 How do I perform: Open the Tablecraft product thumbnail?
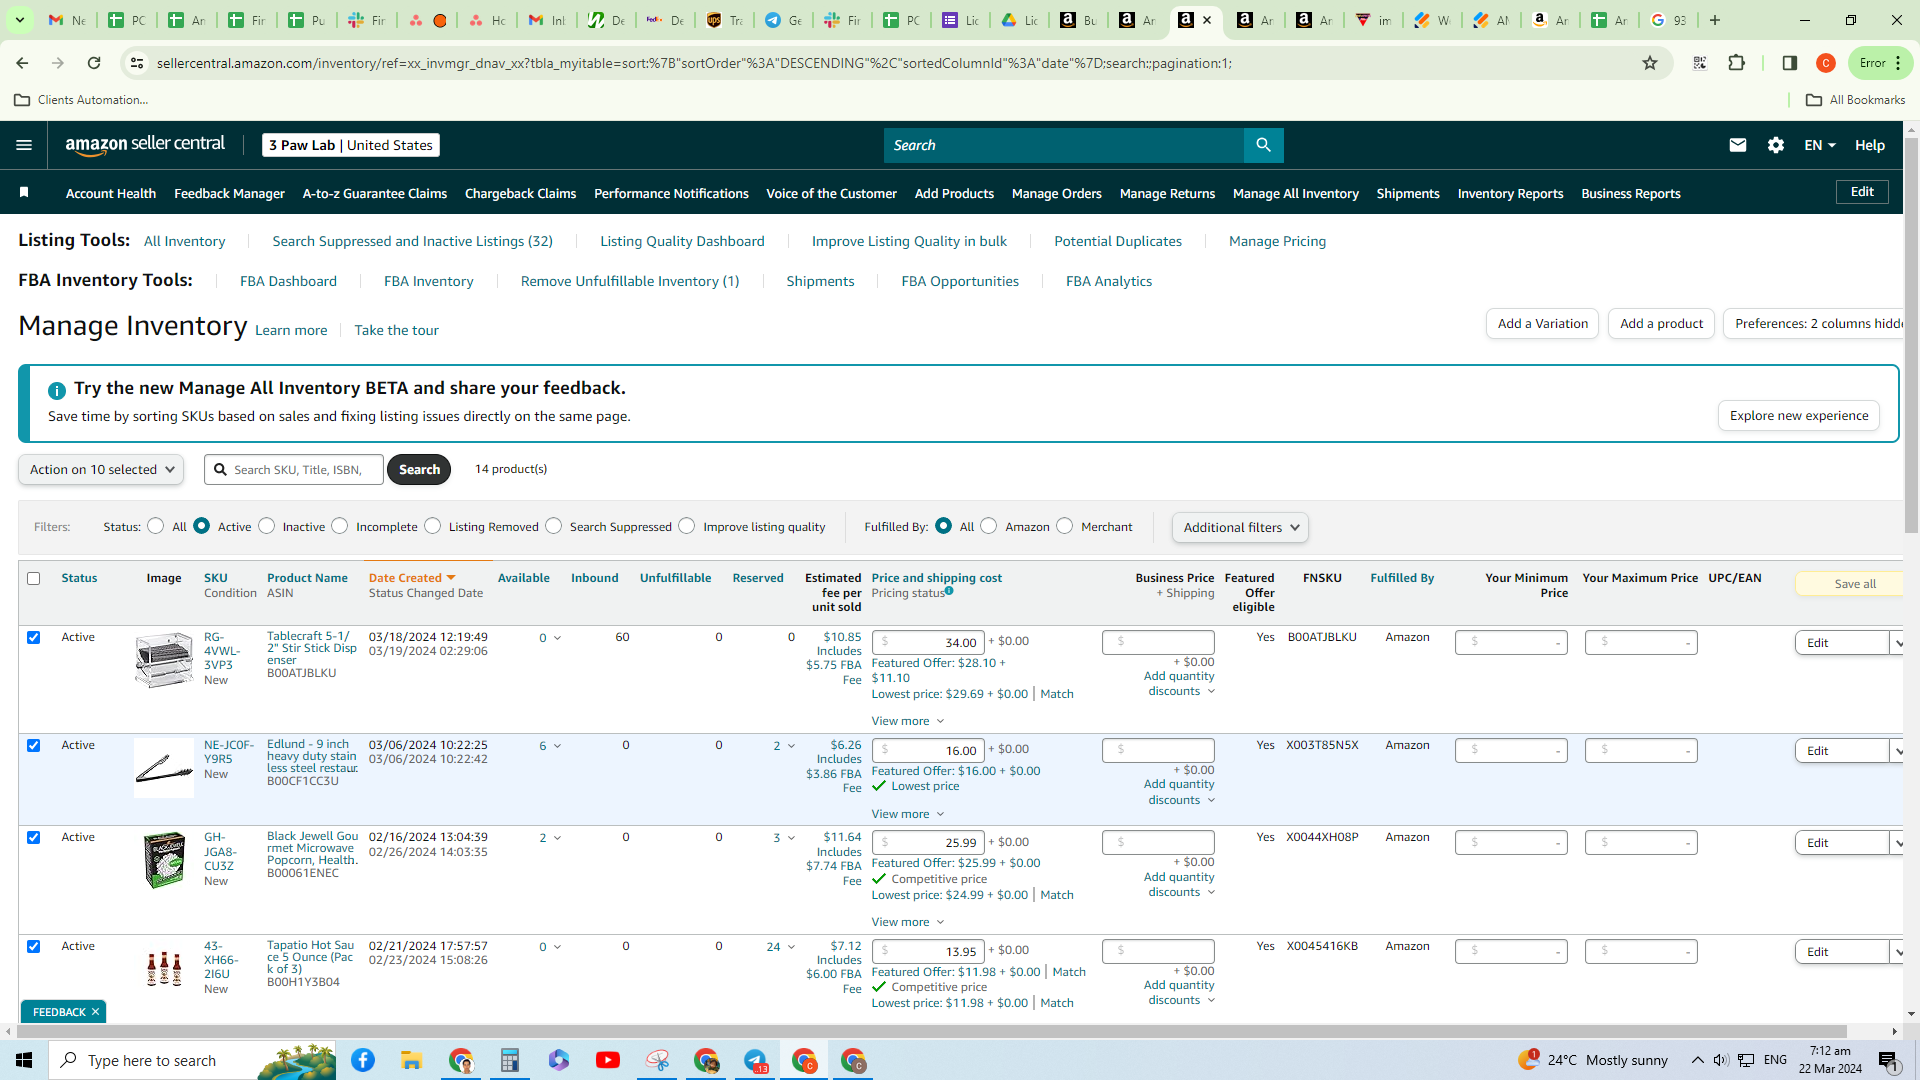pos(164,659)
